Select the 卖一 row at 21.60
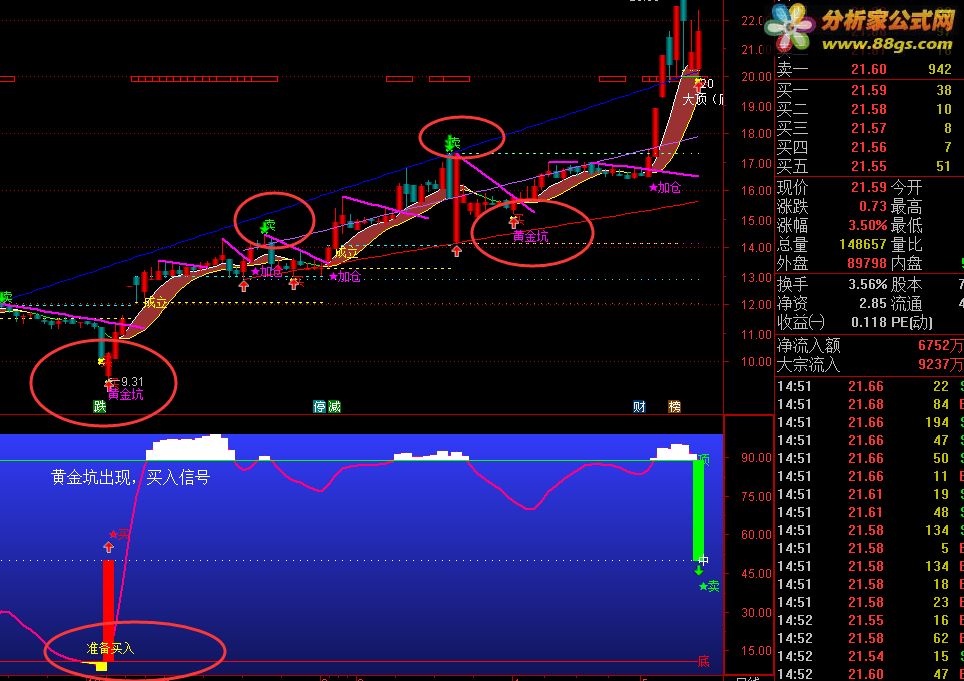The height and width of the screenshot is (681, 964). tap(867, 69)
